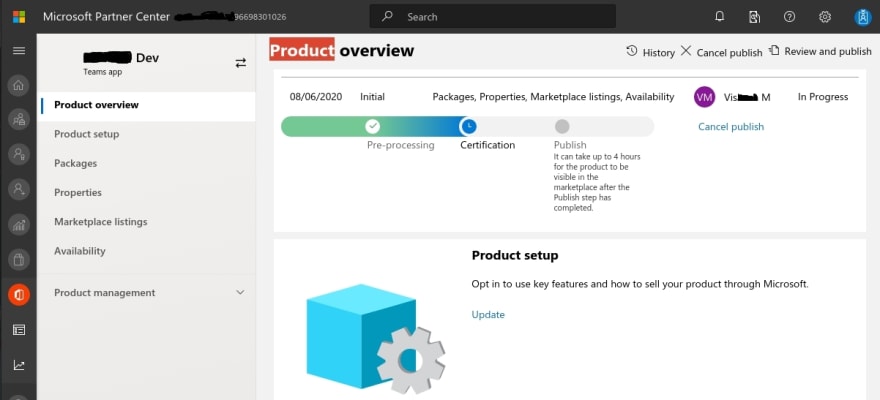Click the 08/06/2020 submission date
880x400 pixels.
point(316,97)
